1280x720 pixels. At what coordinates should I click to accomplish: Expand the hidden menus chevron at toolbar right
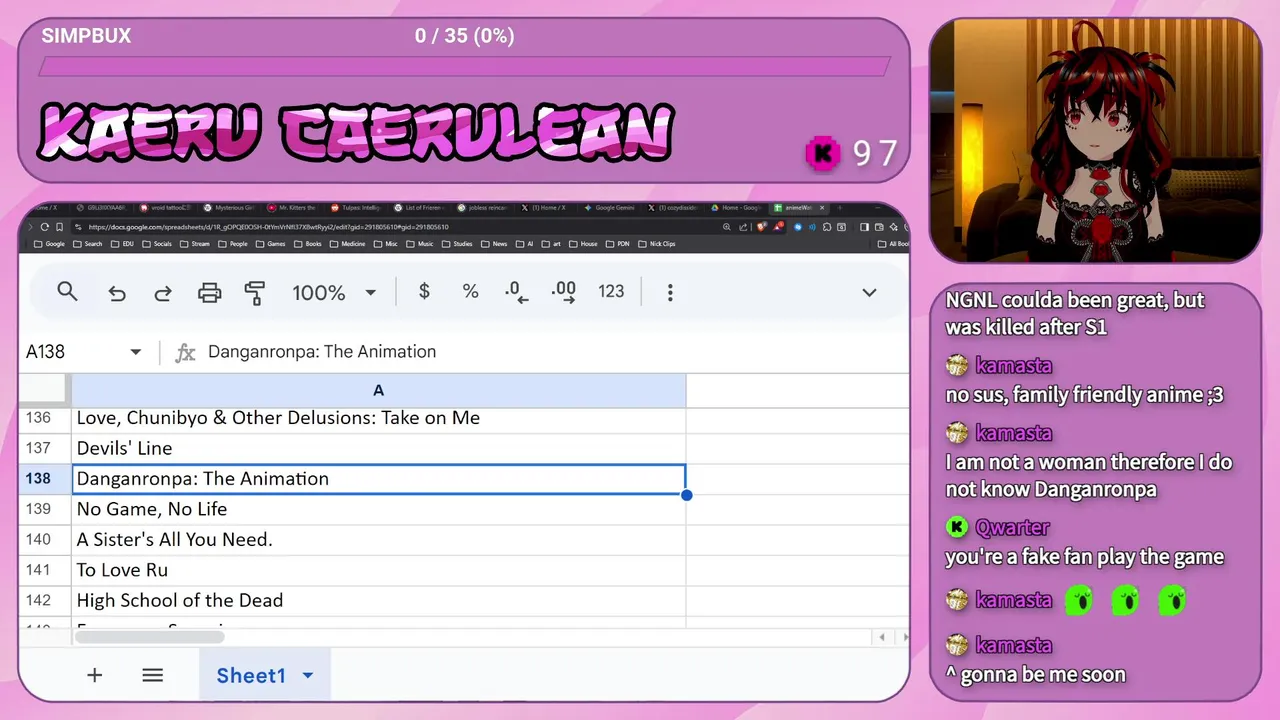[x=869, y=292]
